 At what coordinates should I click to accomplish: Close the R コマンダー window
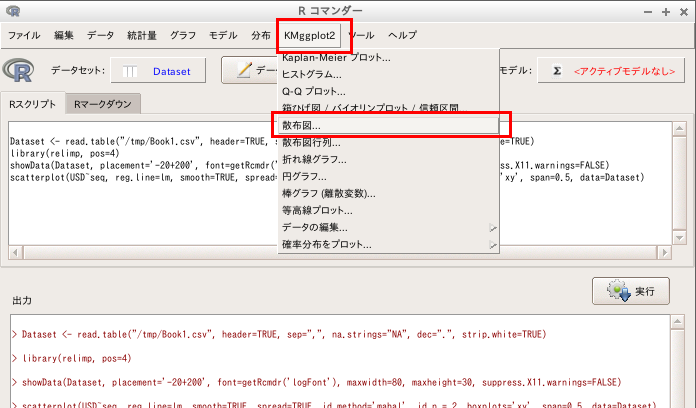[684, 12]
